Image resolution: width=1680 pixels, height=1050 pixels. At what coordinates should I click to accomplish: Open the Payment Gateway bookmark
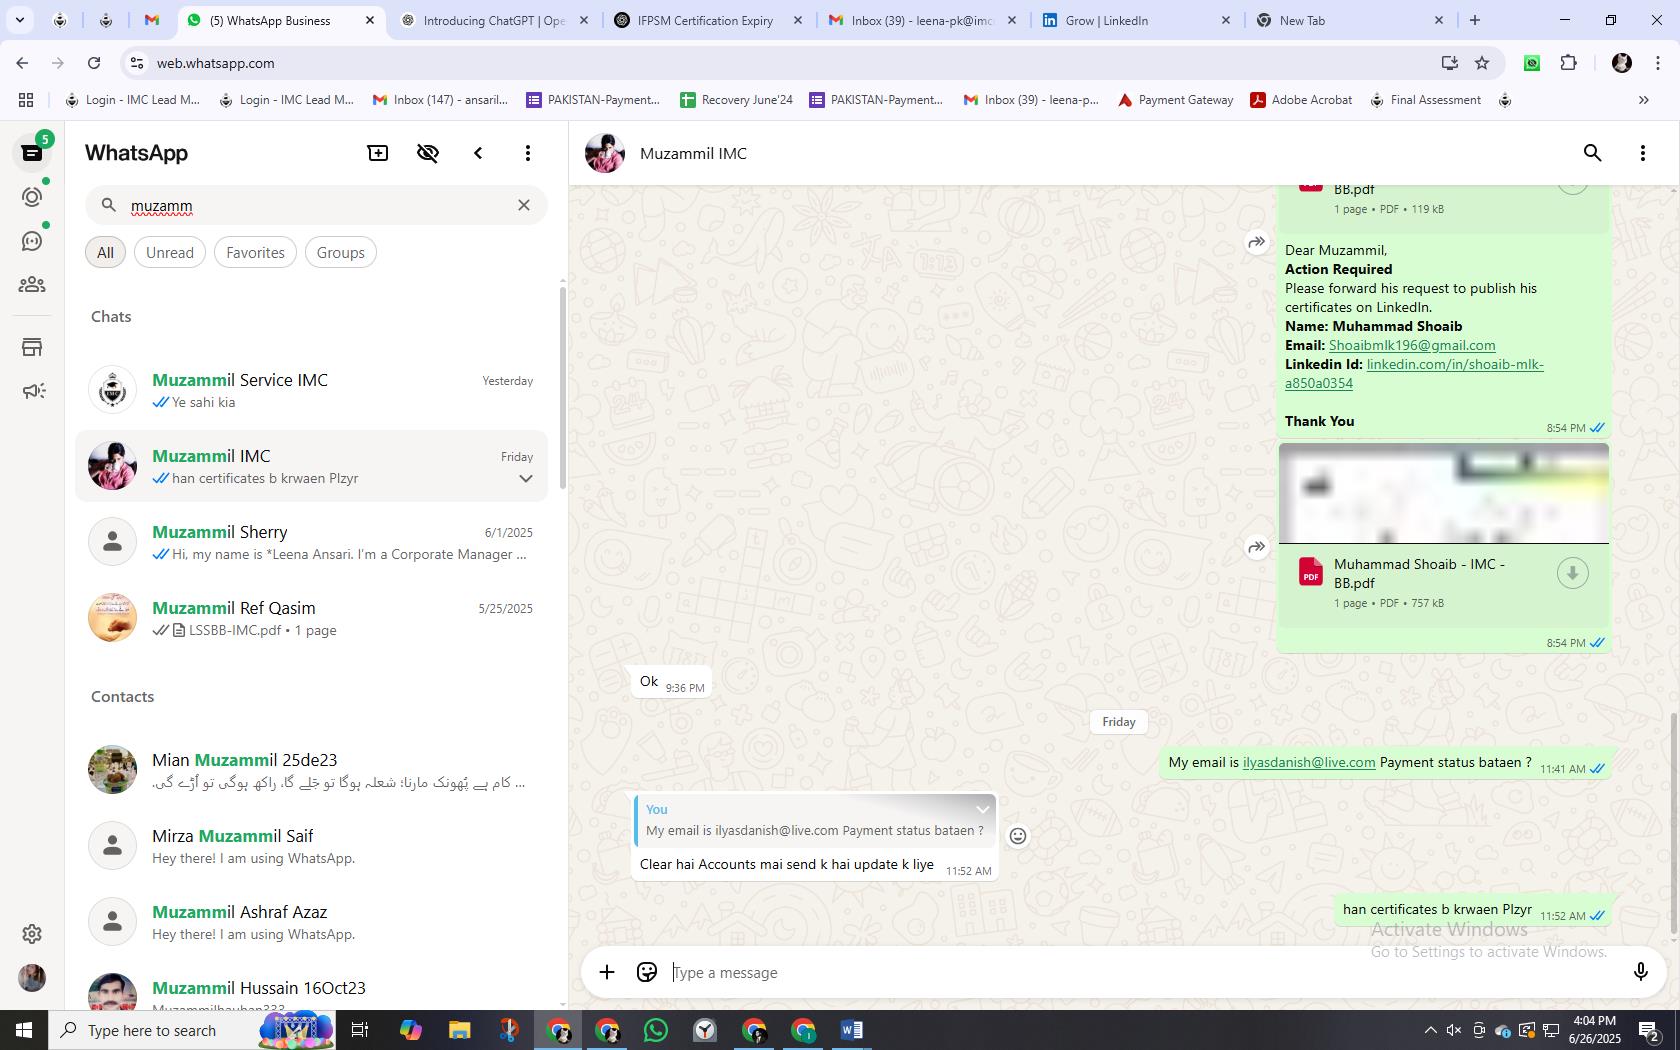tap(1175, 100)
